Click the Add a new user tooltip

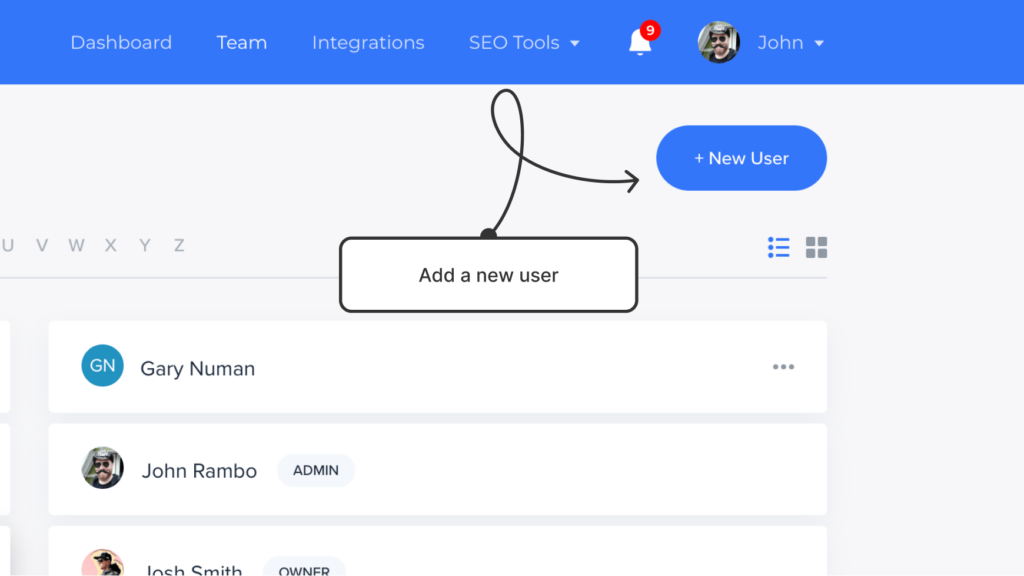[488, 275]
